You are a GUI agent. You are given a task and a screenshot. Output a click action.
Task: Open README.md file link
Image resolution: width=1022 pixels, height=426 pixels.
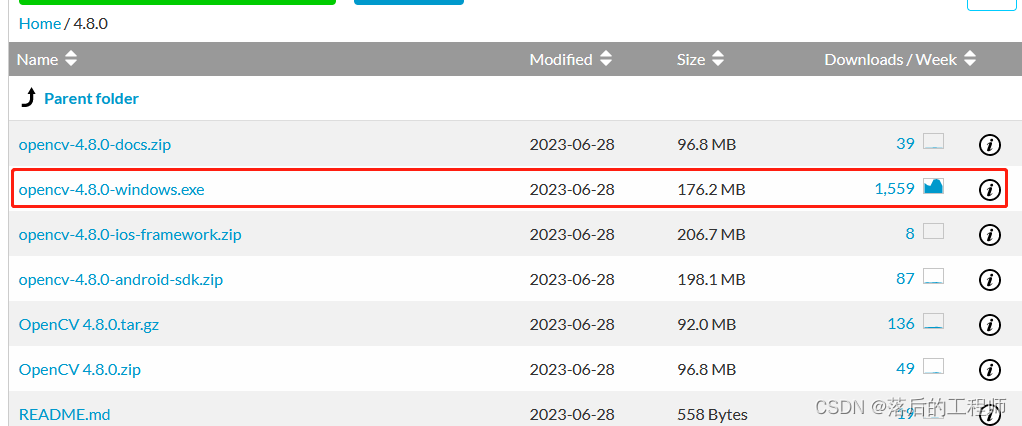(65, 414)
